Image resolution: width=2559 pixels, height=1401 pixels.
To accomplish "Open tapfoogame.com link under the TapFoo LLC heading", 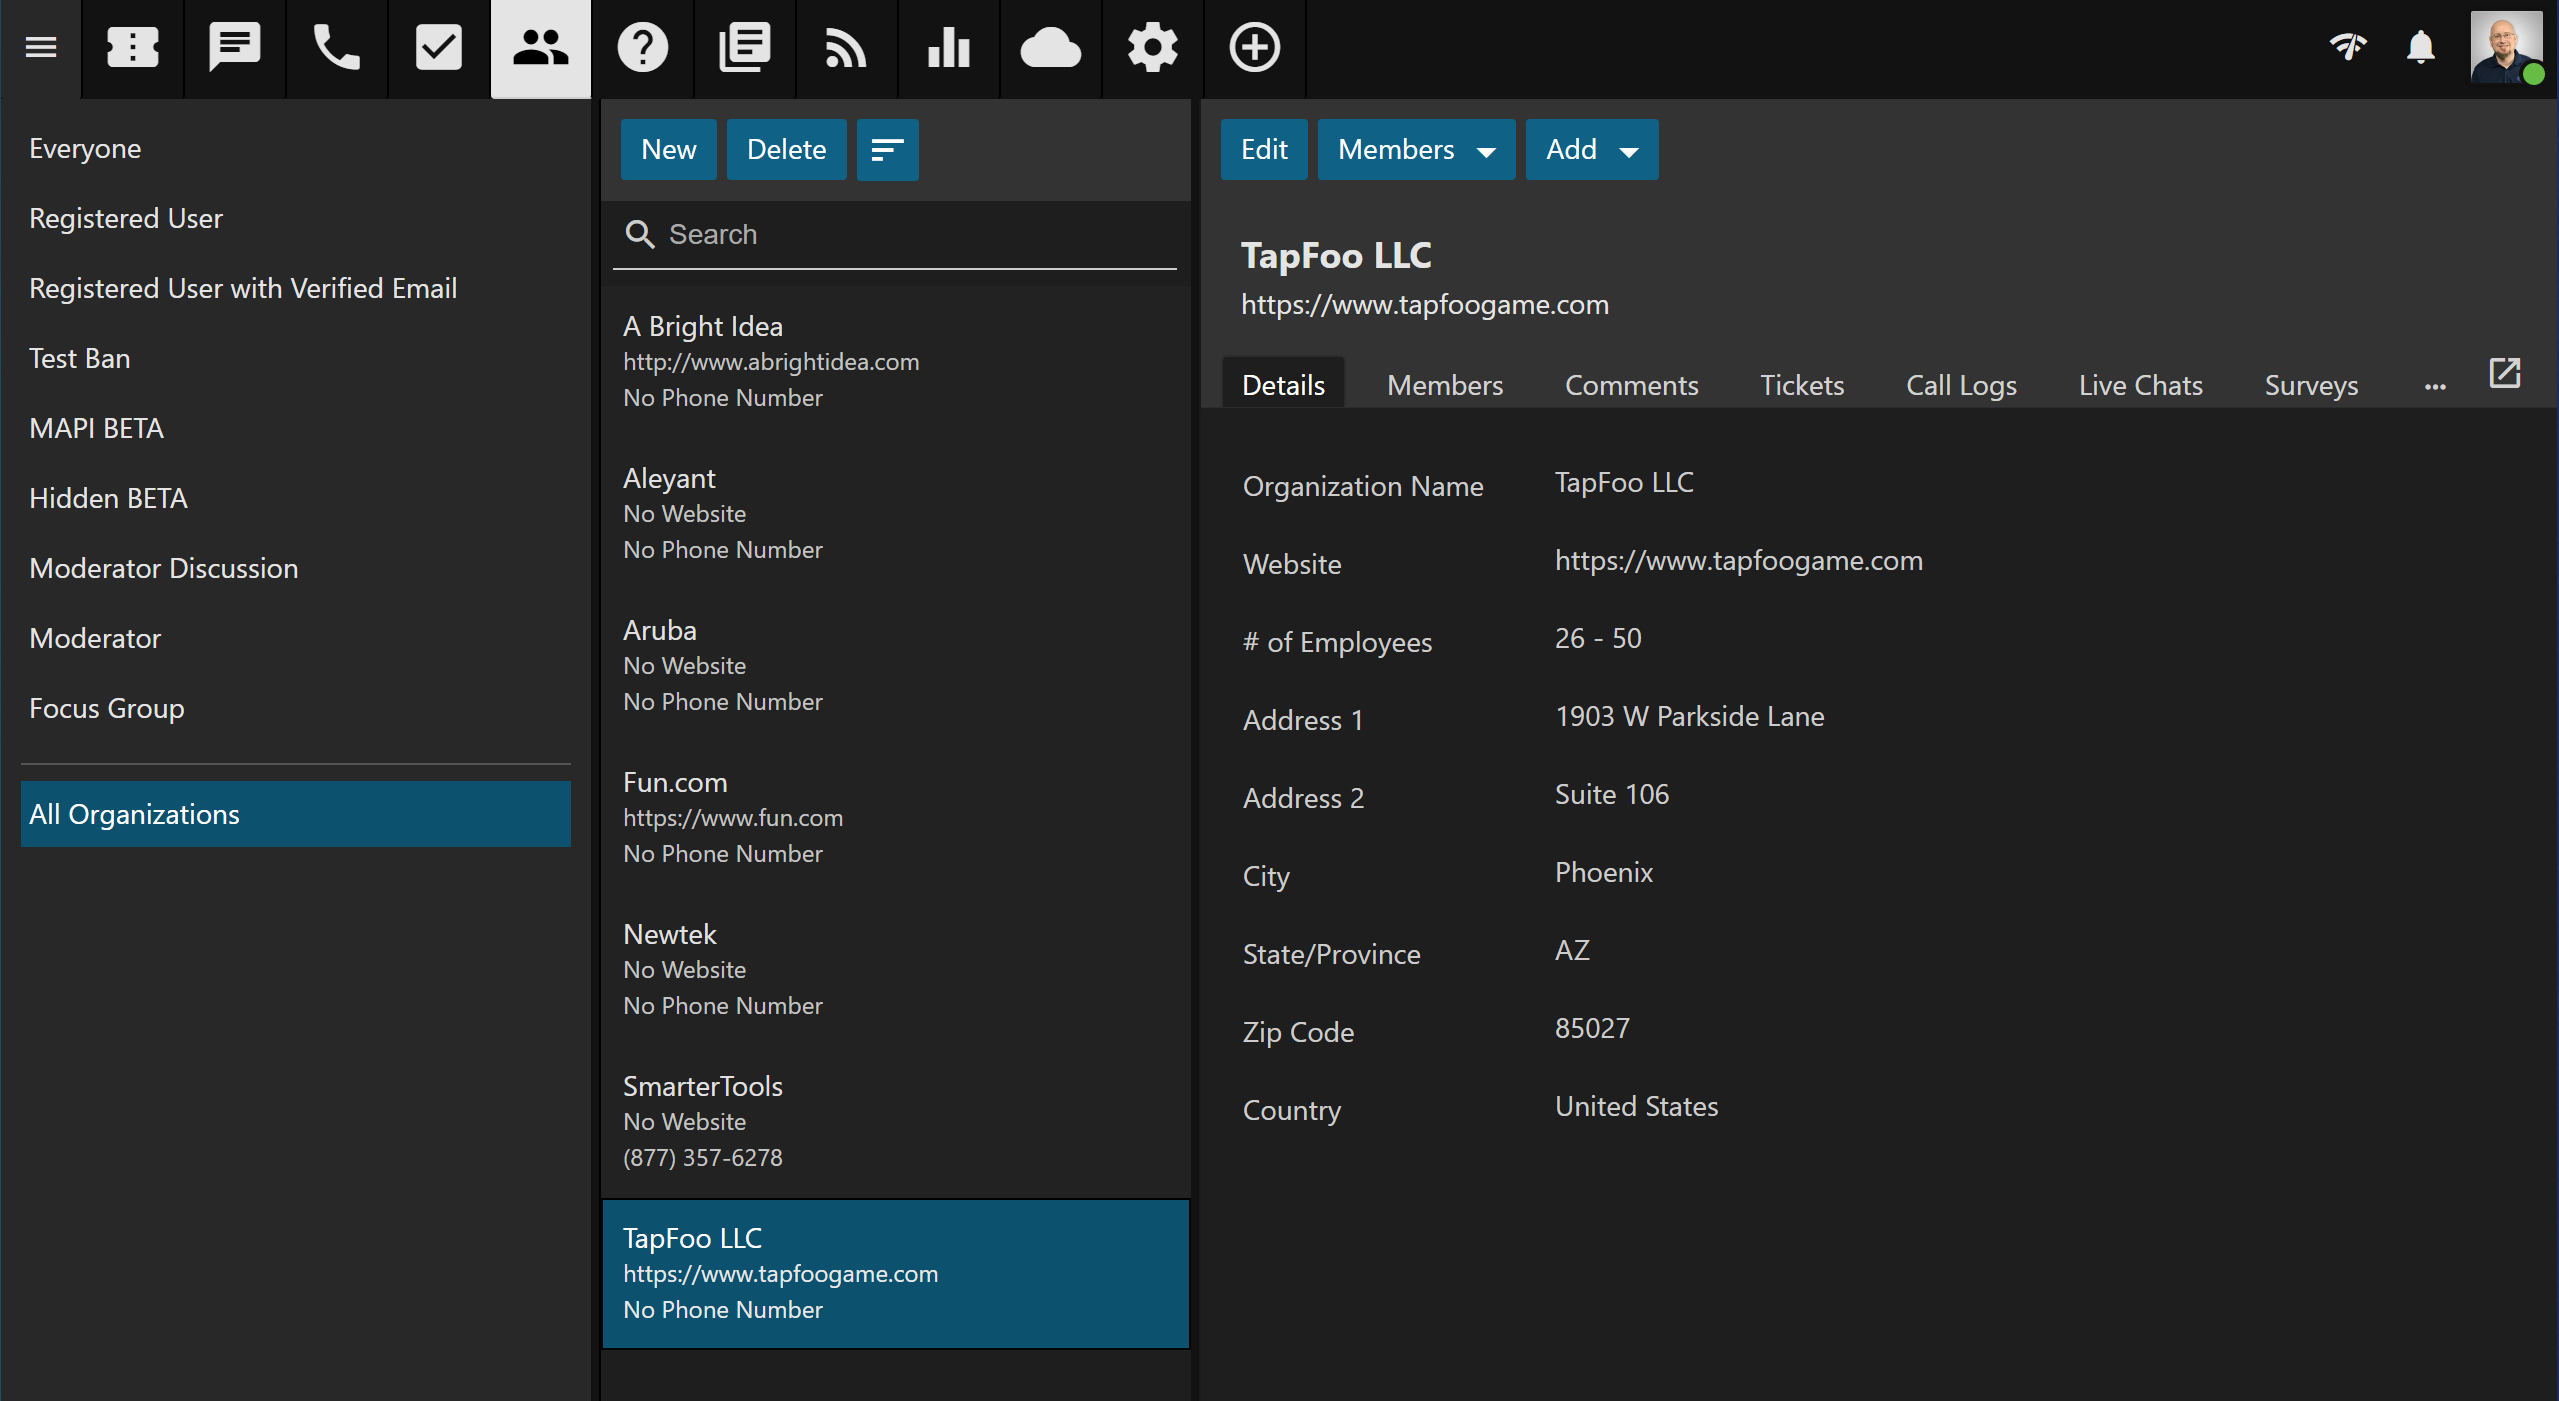I will pos(1425,304).
